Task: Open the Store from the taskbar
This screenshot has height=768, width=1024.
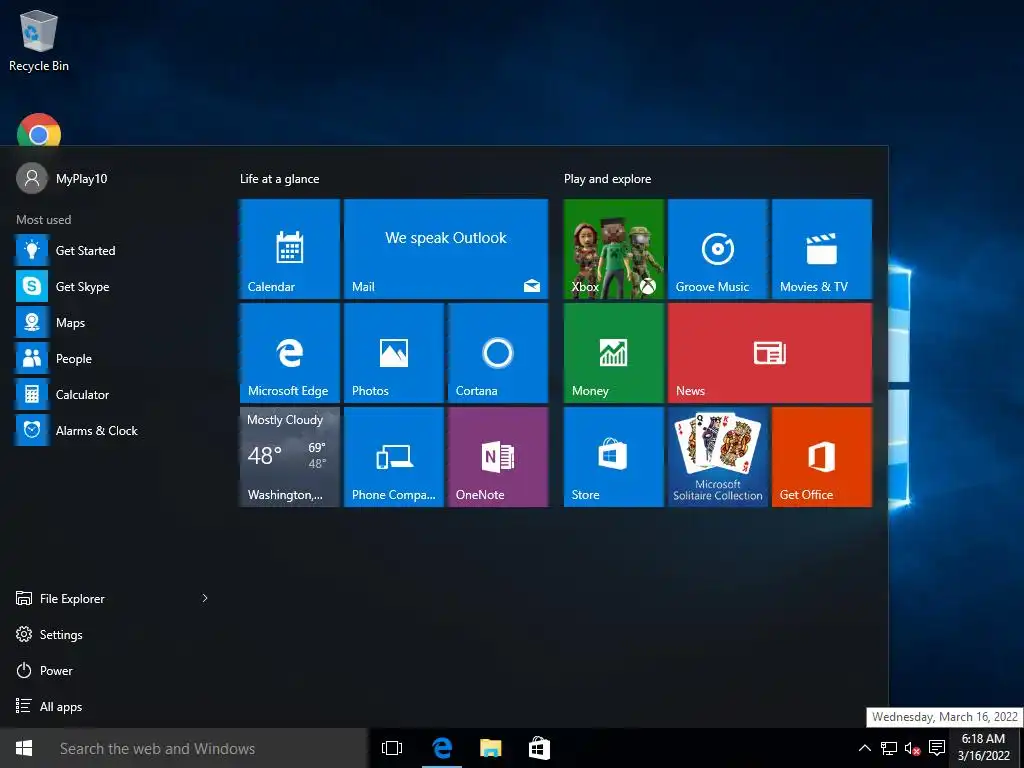Action: 539,748
